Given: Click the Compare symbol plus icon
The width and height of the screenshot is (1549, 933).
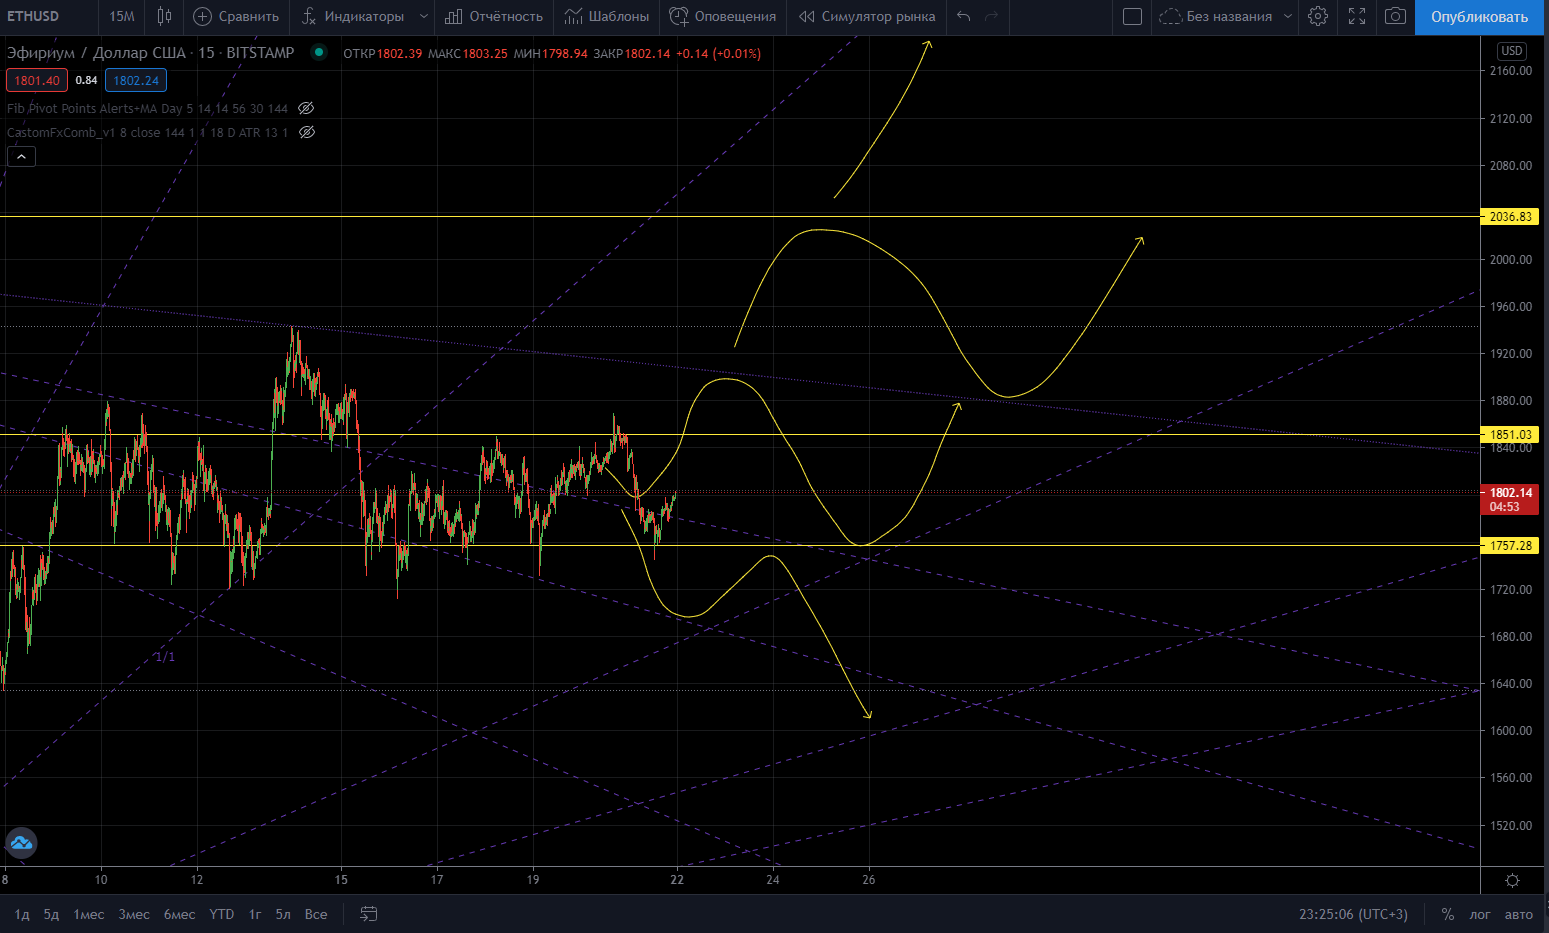Looking at the screenshot, I should pos(202,16).
